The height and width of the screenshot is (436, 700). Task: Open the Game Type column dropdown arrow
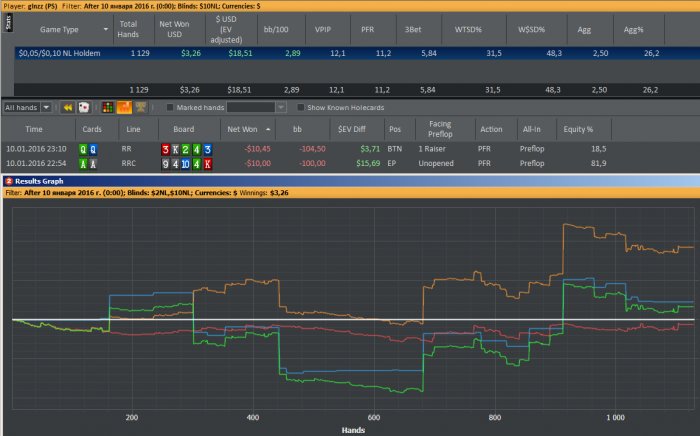[x=106, y=29]
